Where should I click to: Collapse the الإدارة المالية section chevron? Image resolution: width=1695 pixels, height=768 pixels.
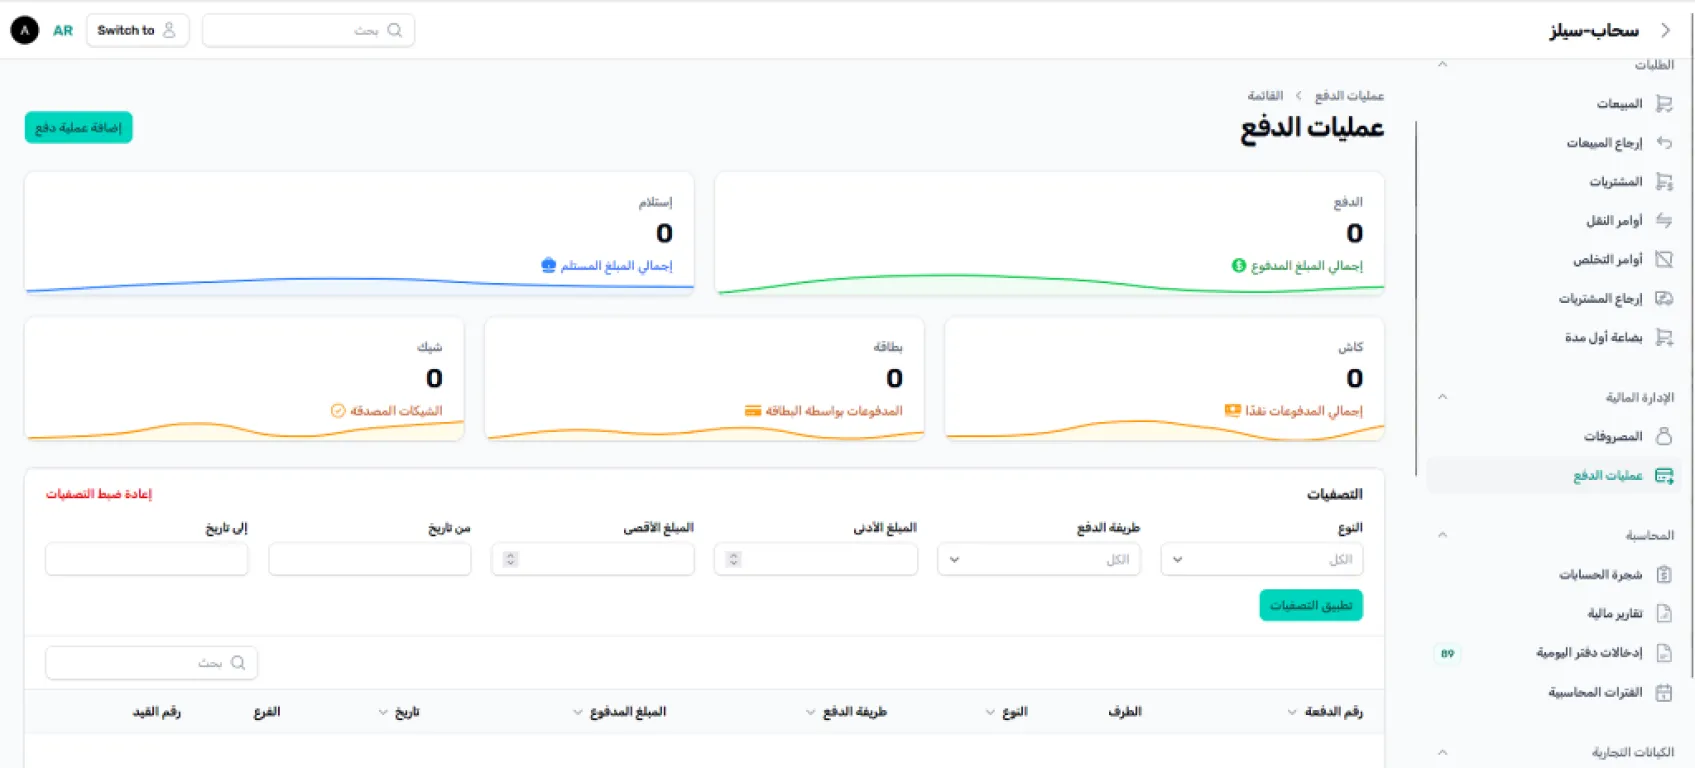pos(1443,396)
